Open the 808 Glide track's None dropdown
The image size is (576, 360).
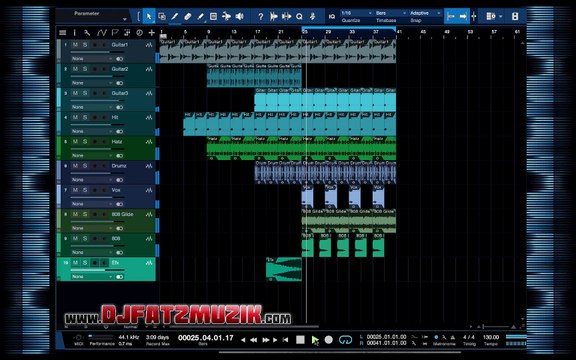point(92,228)
